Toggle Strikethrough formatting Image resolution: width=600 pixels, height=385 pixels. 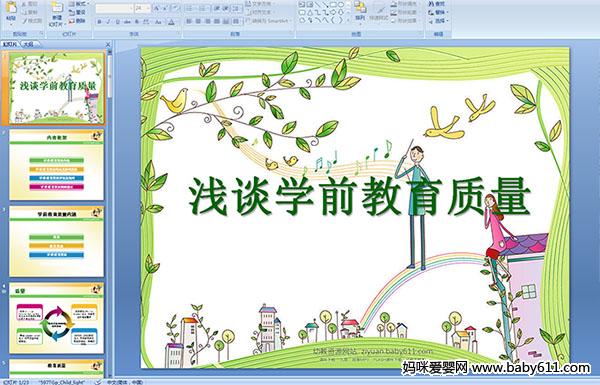coord(127,22)
